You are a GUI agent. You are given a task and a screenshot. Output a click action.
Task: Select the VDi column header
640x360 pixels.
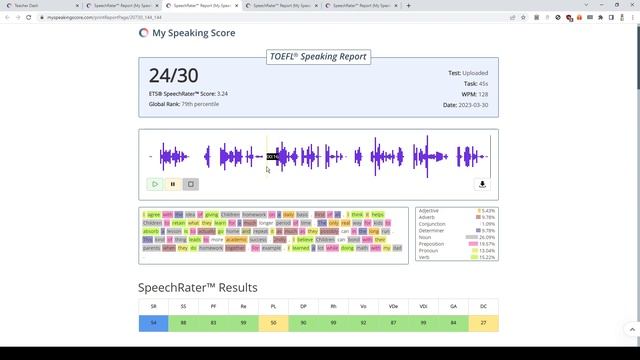[423, 307]
